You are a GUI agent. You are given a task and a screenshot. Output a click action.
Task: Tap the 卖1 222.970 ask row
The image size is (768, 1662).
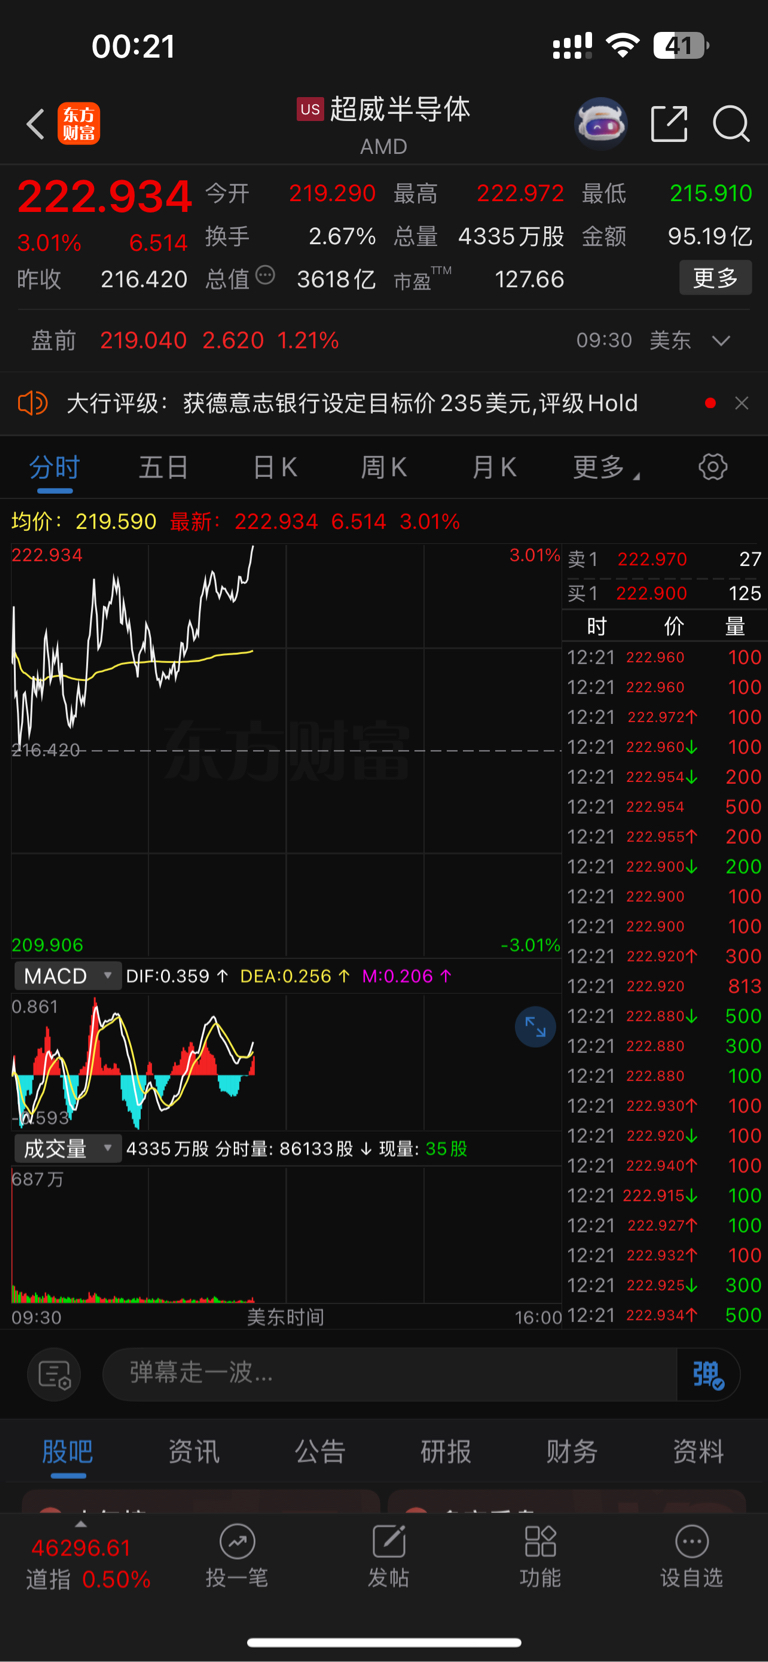(x=665, y=559)
